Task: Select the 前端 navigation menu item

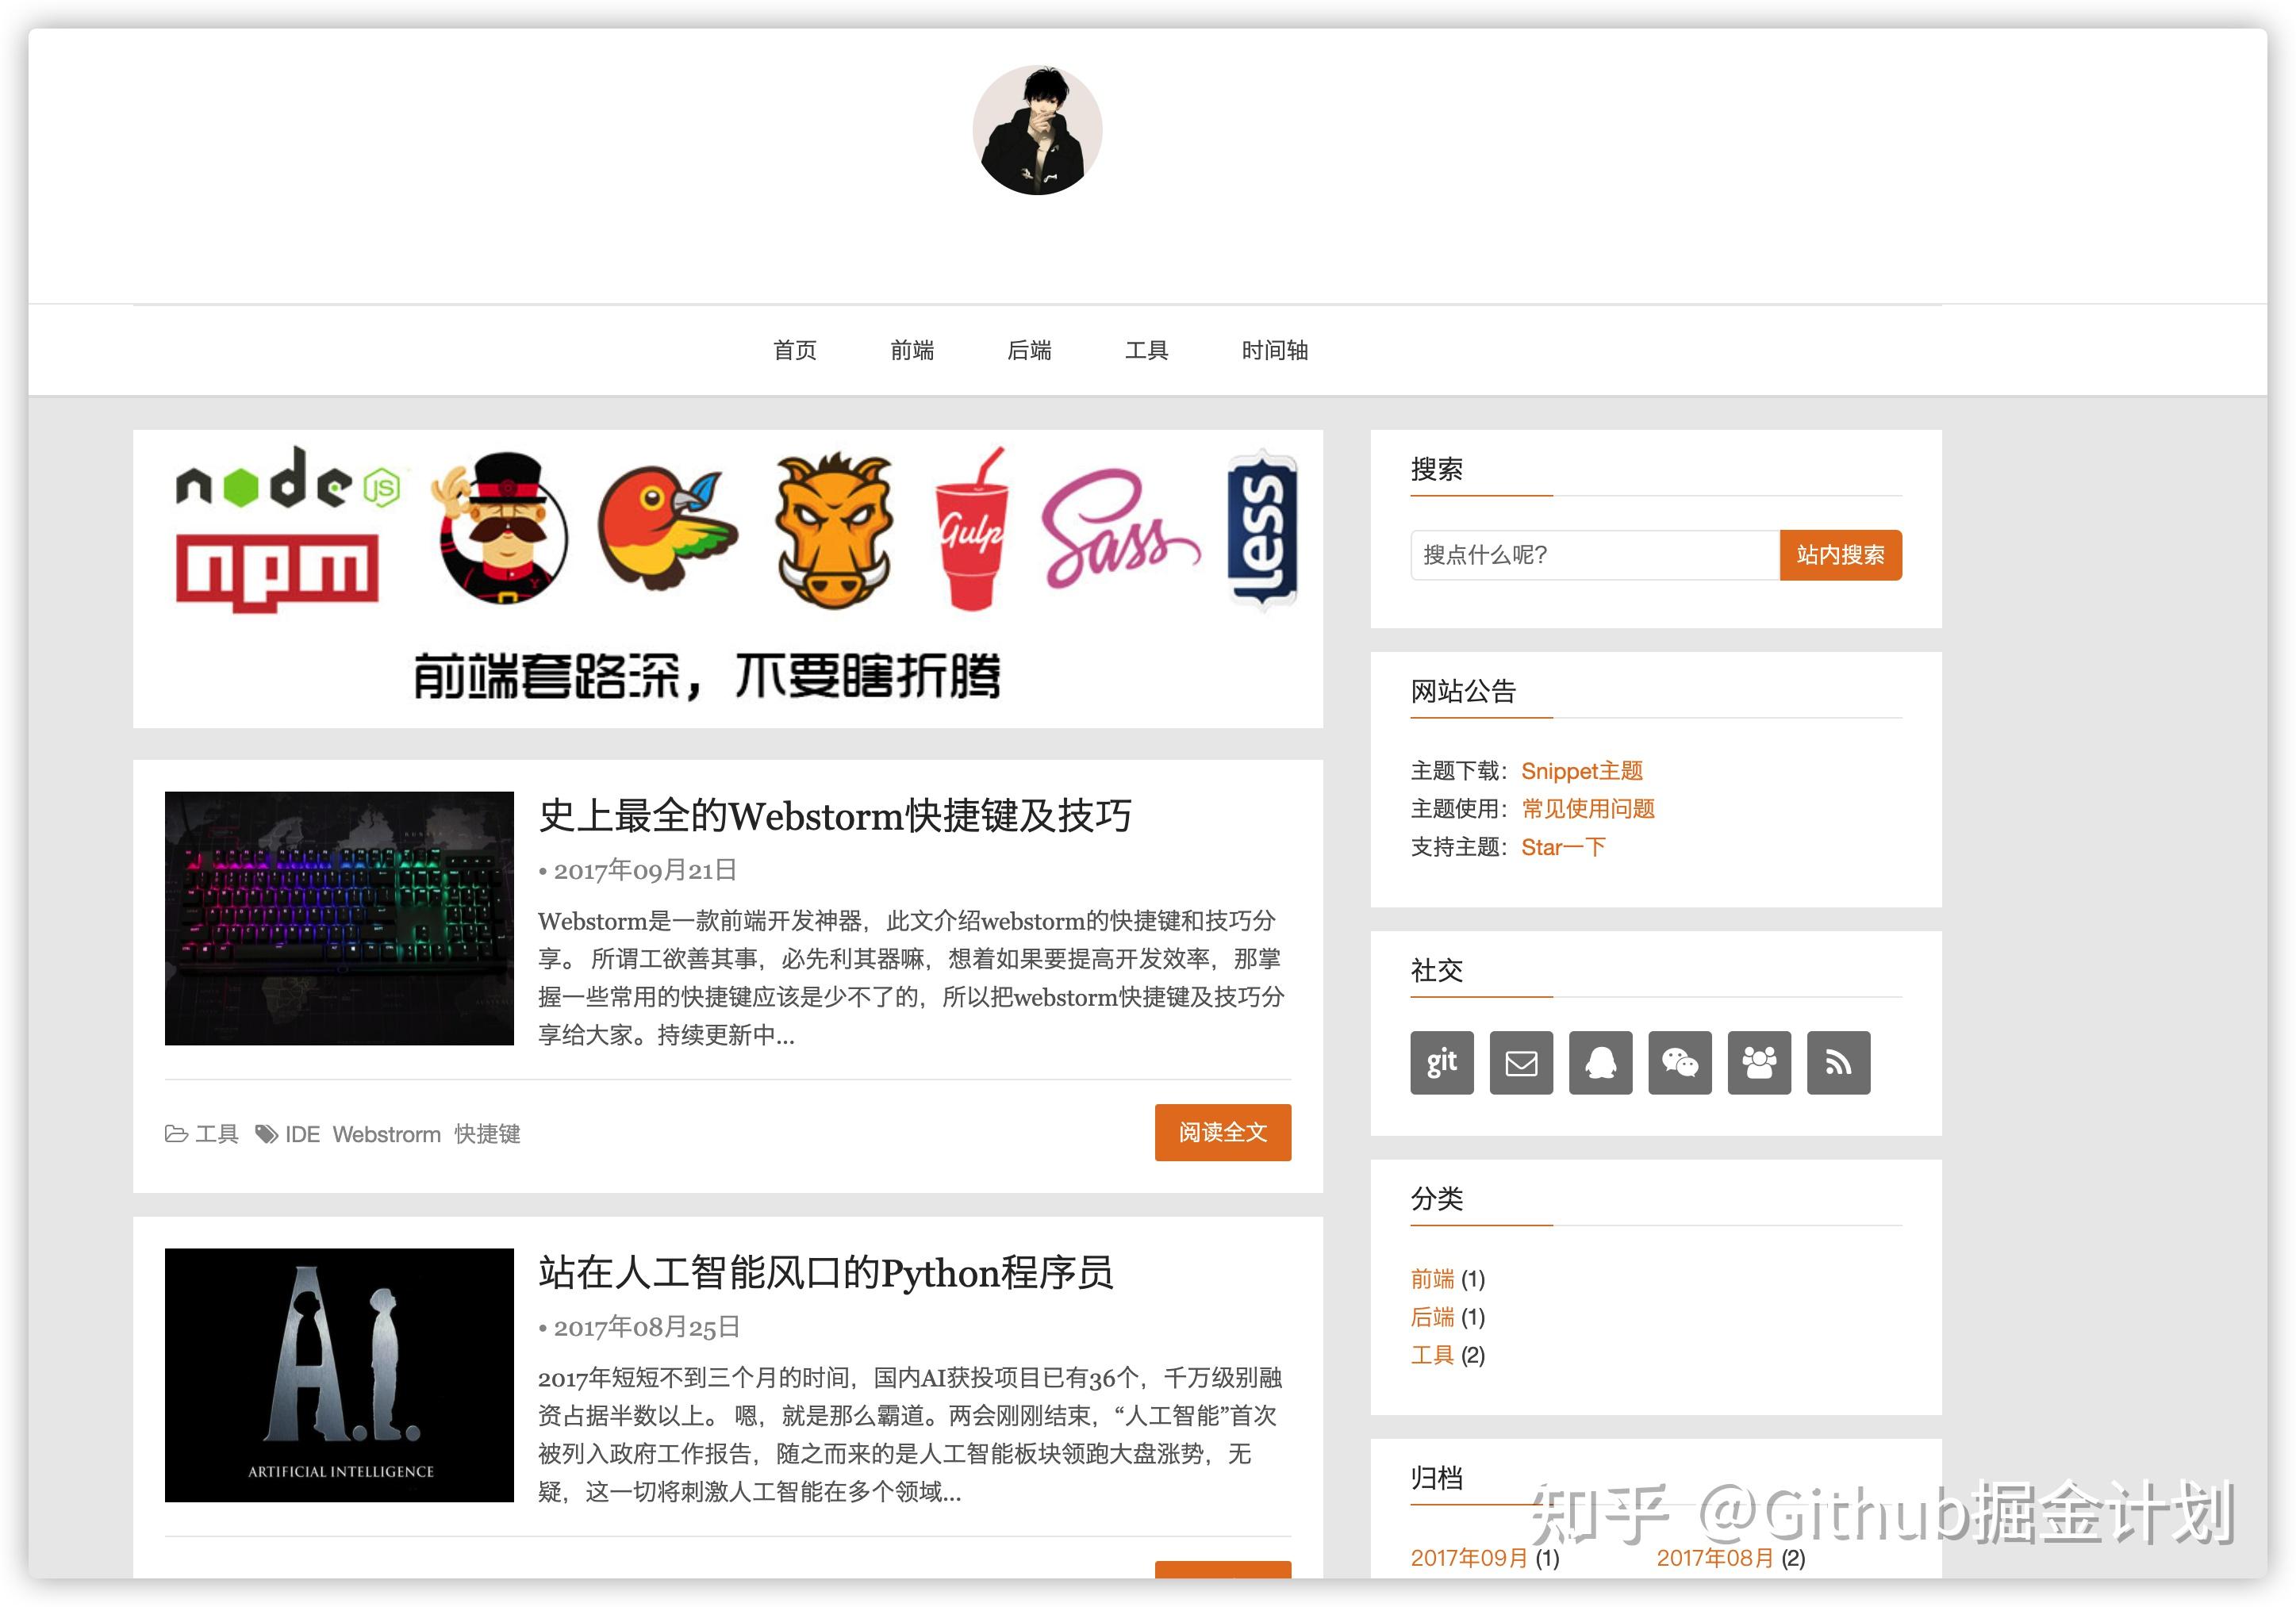Action: click(x=912, y=350)
